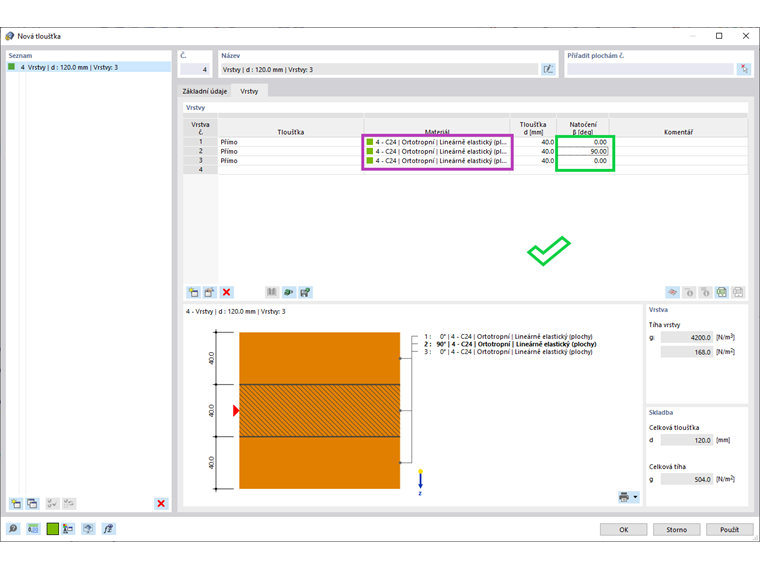Click the hatched middle layer in preview

click(x=319, y=411)
